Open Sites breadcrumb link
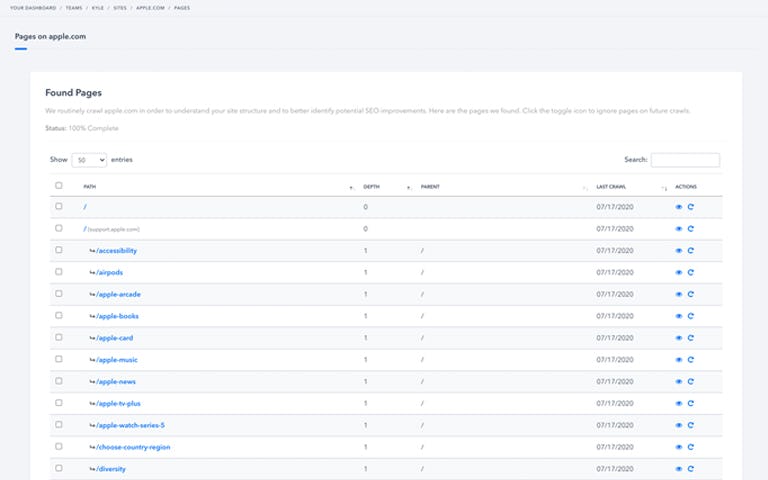 coord(120,8)
